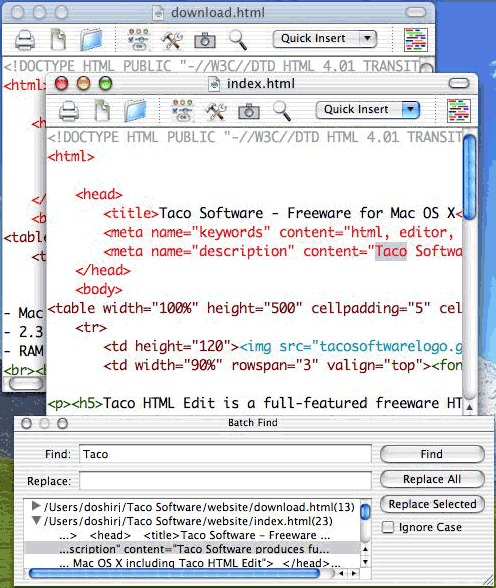
Task: Click the colored syntax icon in download.html window
Action: tap(416, 40)
